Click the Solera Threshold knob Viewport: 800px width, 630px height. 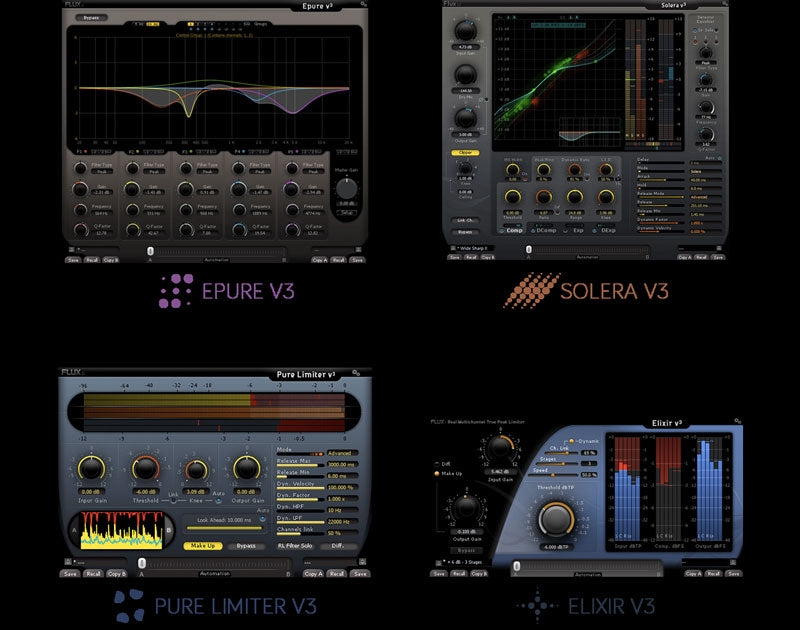tap(512, 197)
